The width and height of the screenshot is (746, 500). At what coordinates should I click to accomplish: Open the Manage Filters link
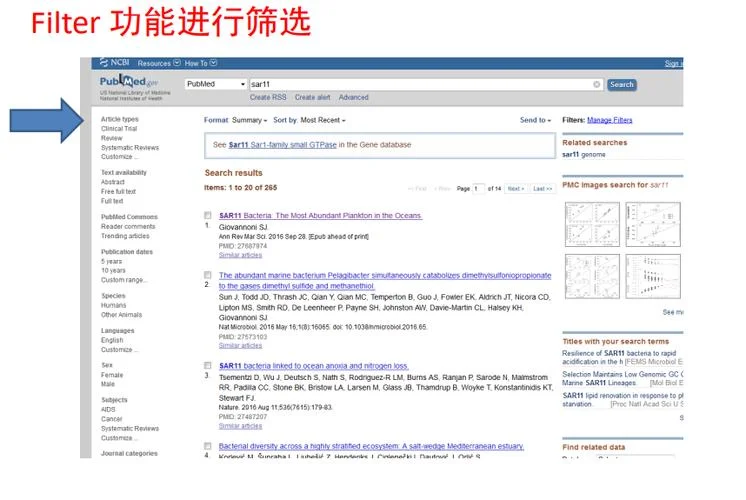click(x=609, y=120)
